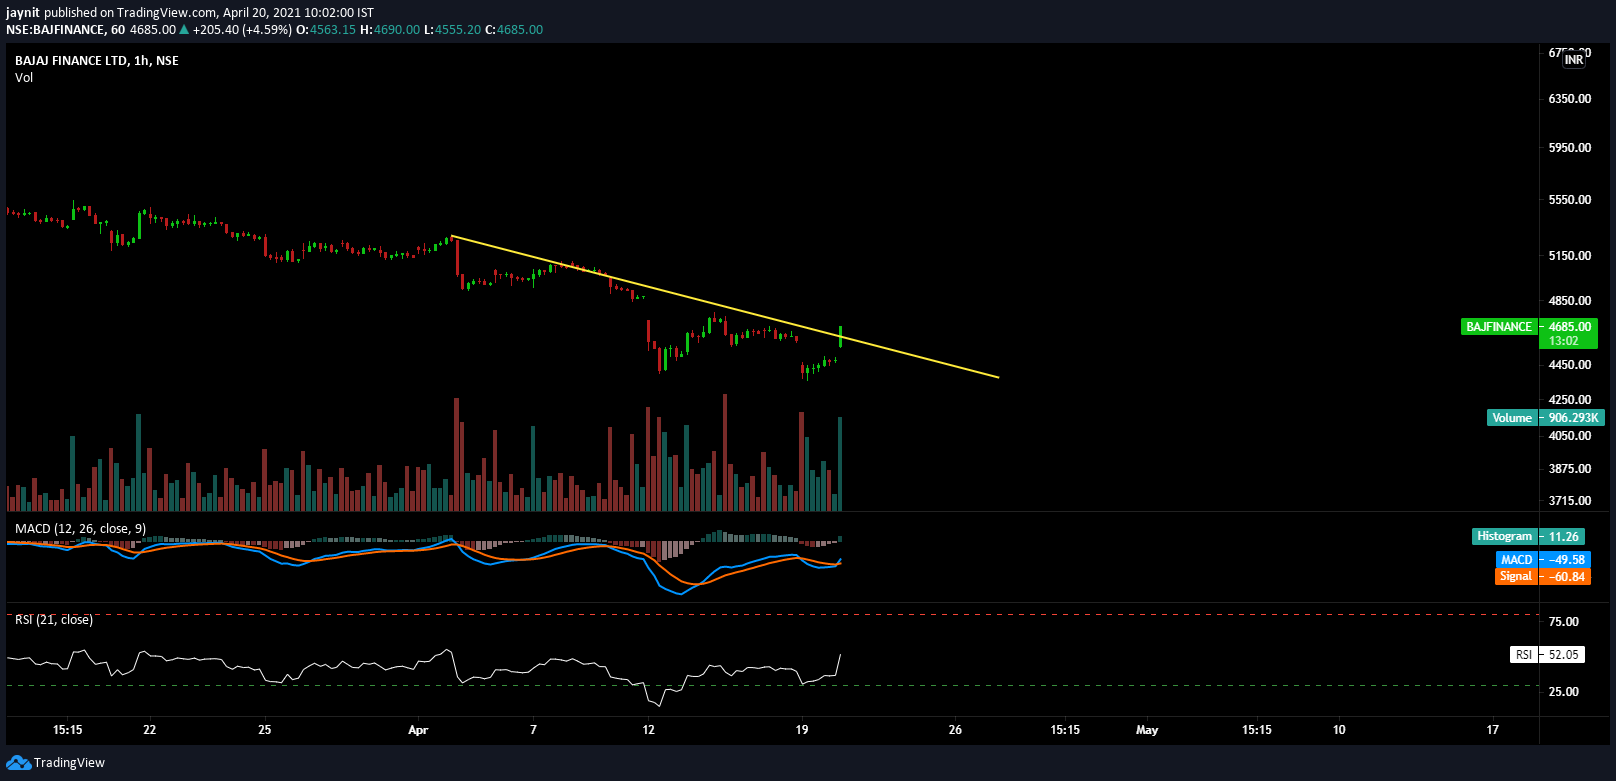Image resolution: width=1616 pixels, height=781 pixels.
Task: Select the orange Signal label
Action: coord(1516,577)
